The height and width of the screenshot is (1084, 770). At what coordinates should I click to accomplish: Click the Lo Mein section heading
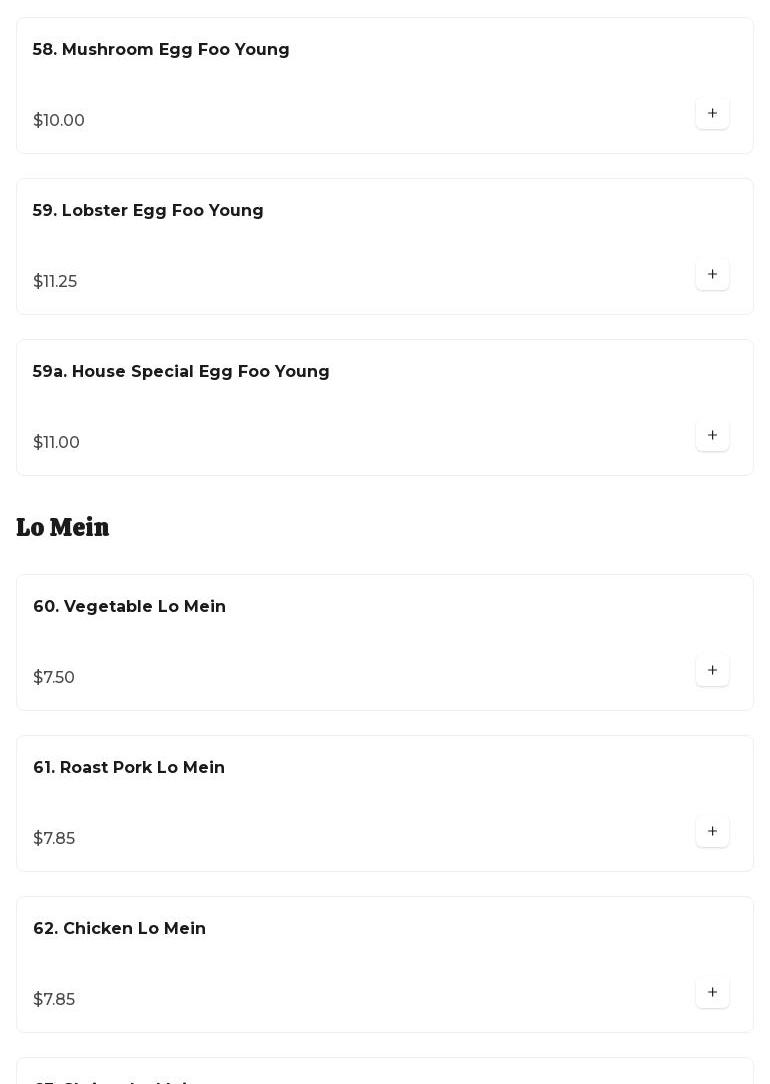pyautogui.click(x=63, y=527)
